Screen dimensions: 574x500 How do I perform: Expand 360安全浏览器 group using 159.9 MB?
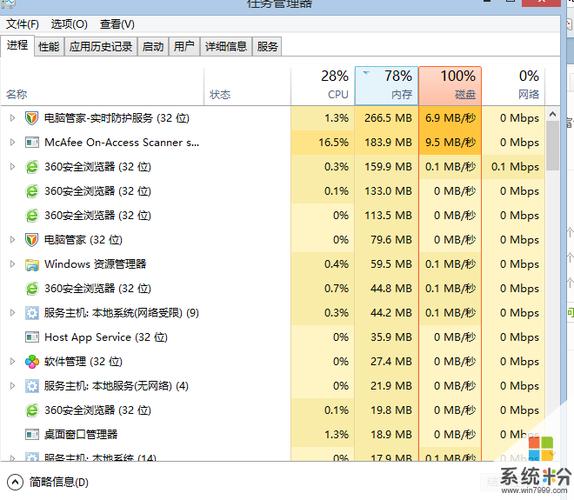[x=12, y=167]
